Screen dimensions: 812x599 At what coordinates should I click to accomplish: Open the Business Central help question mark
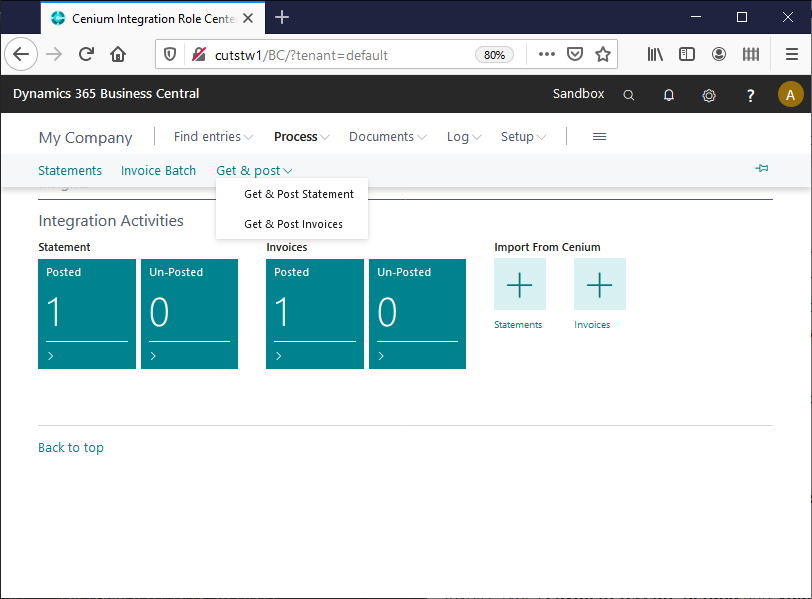(x=750, y=95)
